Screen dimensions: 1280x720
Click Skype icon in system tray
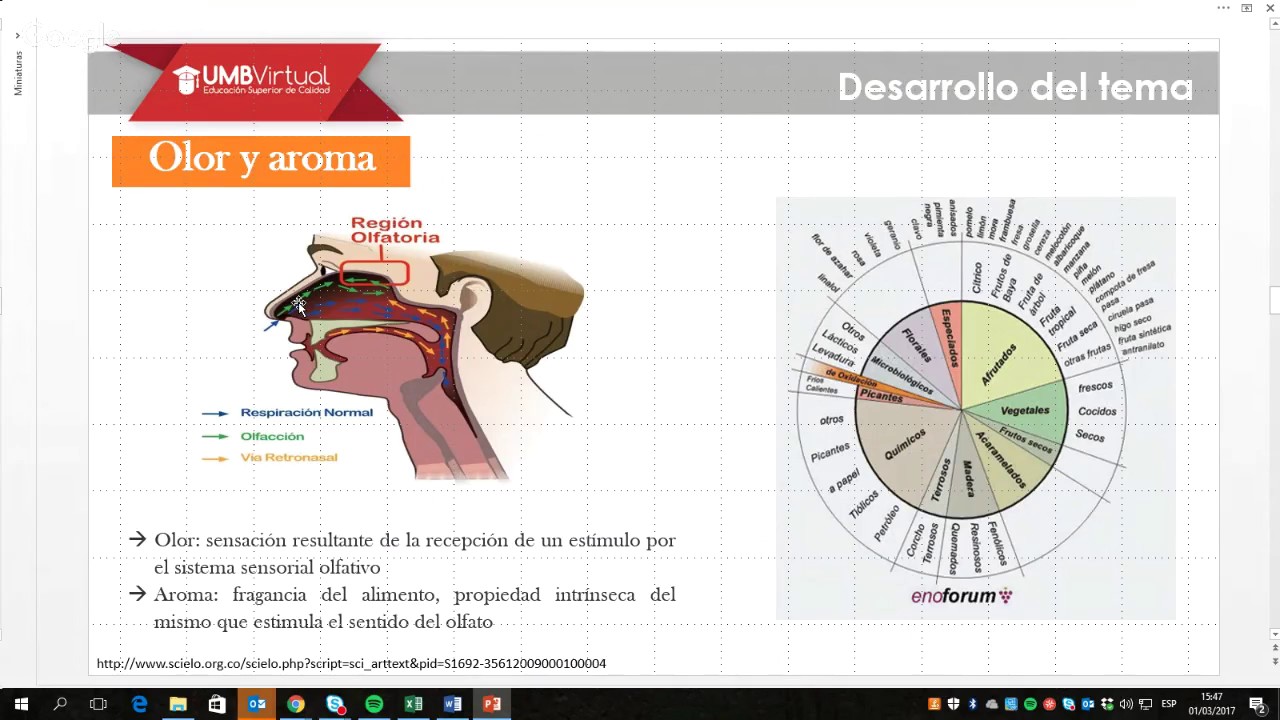[1068, 704]
